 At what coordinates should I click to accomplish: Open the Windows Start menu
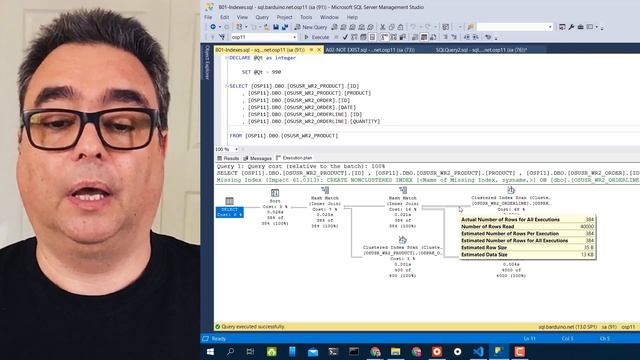coord(210,351)
